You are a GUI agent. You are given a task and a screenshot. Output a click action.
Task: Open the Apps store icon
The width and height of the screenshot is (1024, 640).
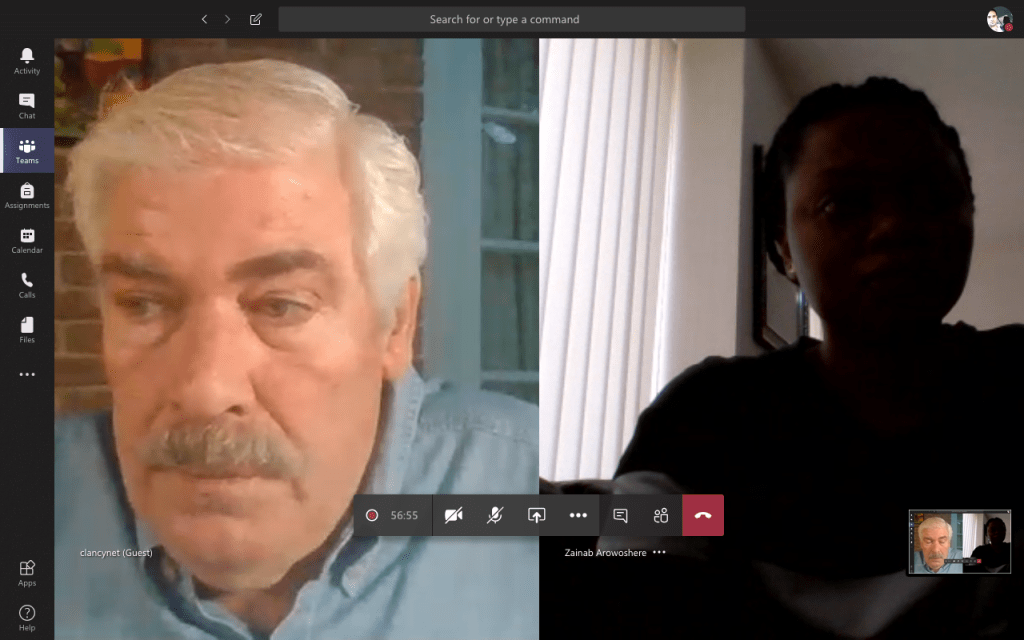tap(27, 572)
